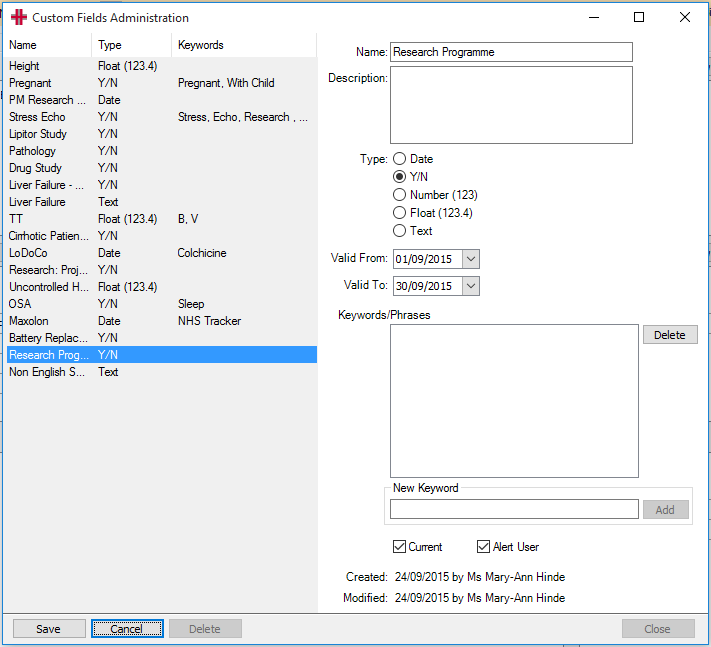Image resolution: width=711 pixels, height=647 pixels.
Task: Select the highlighted Research Prog... row
Action: tap(161, 355)
